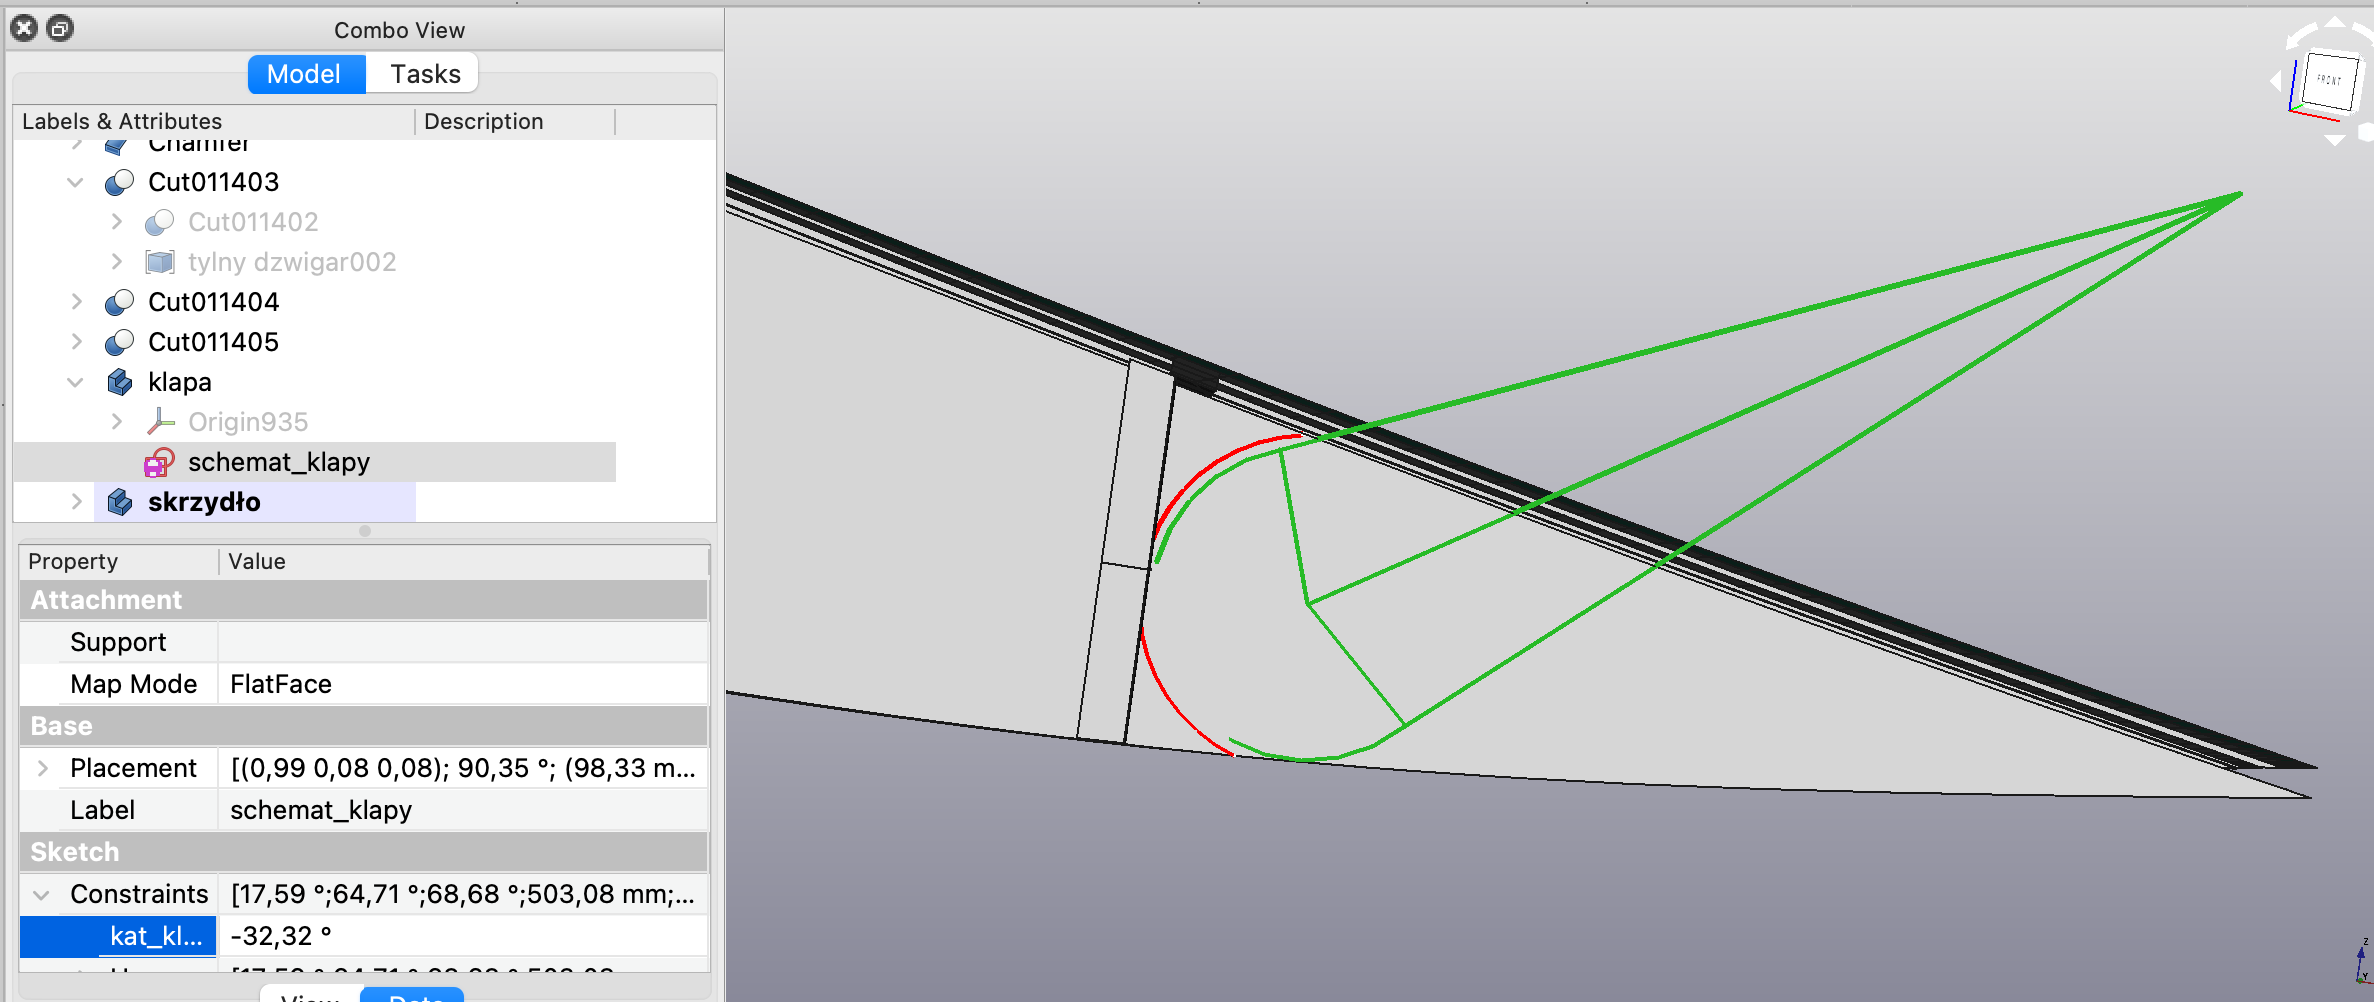The height and width of the screenshot is (1002, 2374).
Task: Collapse the Cut011403 tree node
Action: pyautogui.click(x=76, y=182)
